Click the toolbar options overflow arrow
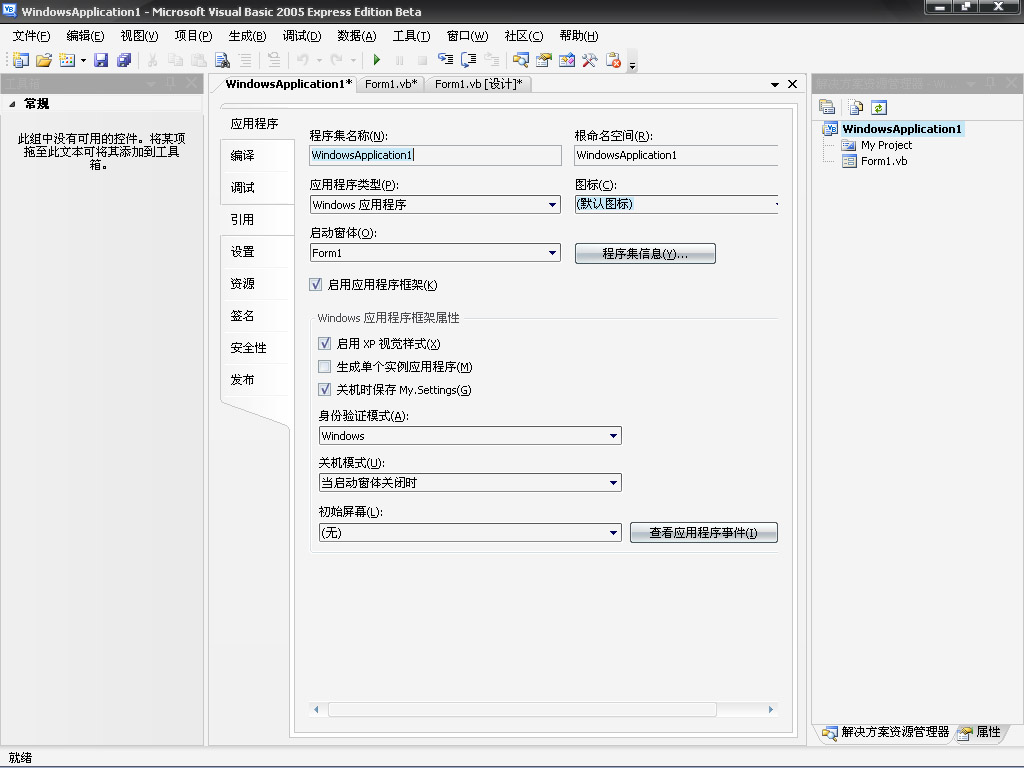 click(632, 65)
